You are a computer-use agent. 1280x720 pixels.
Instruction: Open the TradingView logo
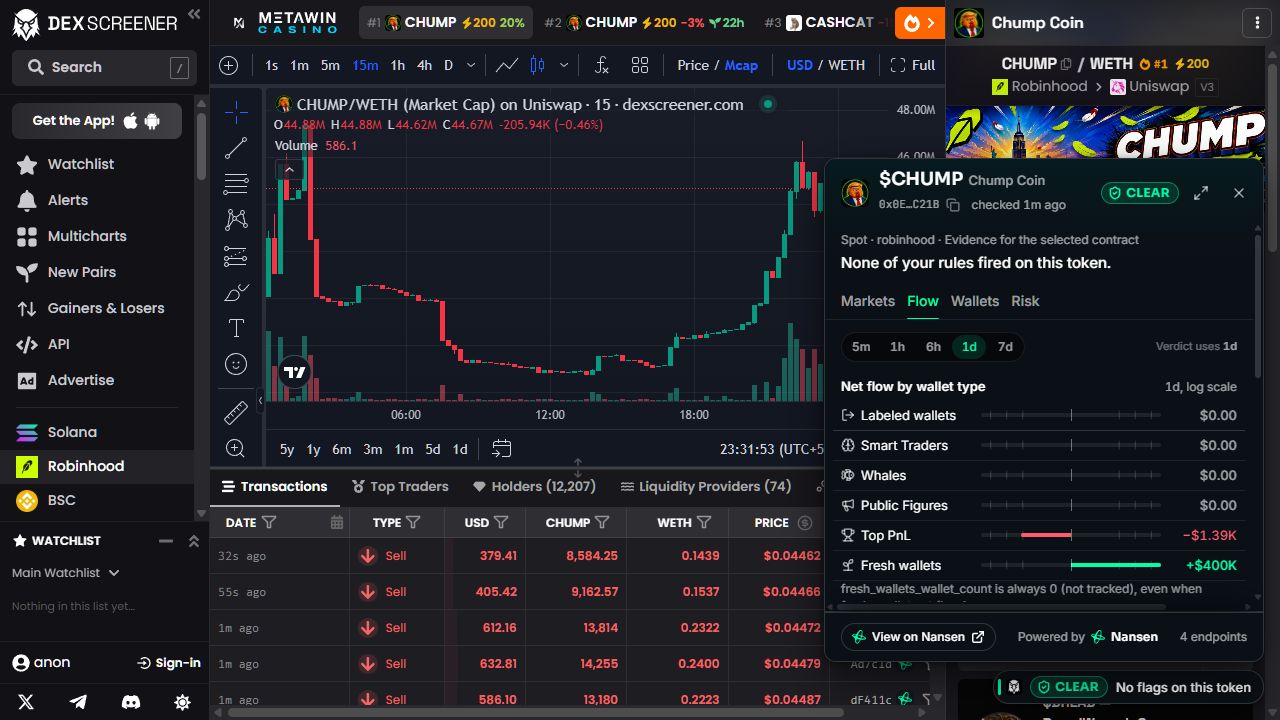pos(294,372)
